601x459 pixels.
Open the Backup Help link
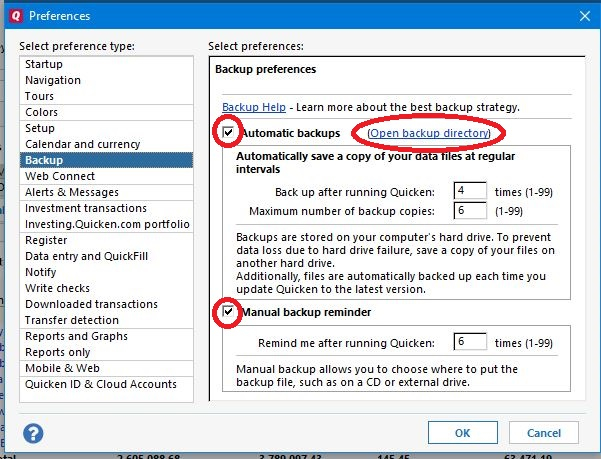[x=254, y=107]
